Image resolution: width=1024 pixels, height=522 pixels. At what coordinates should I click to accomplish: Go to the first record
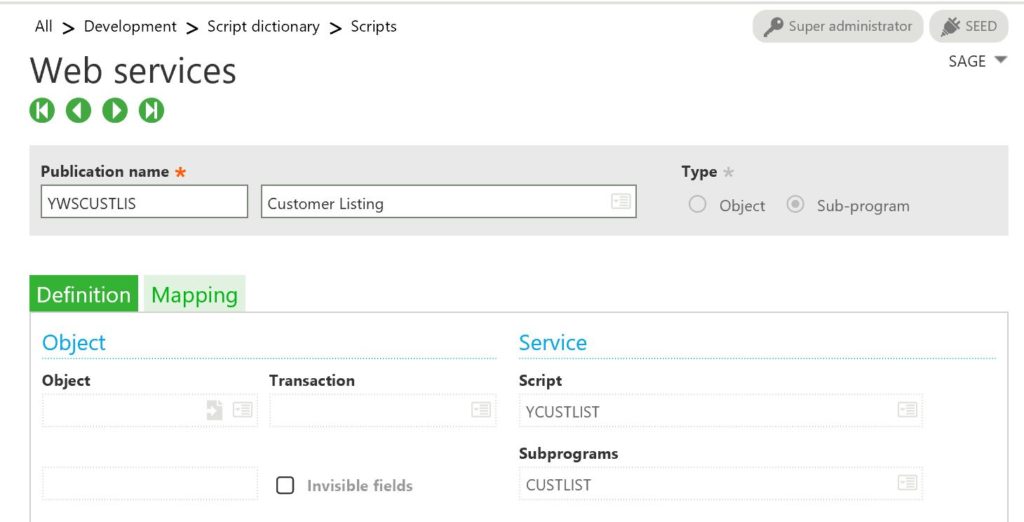[x=42, y=111]
